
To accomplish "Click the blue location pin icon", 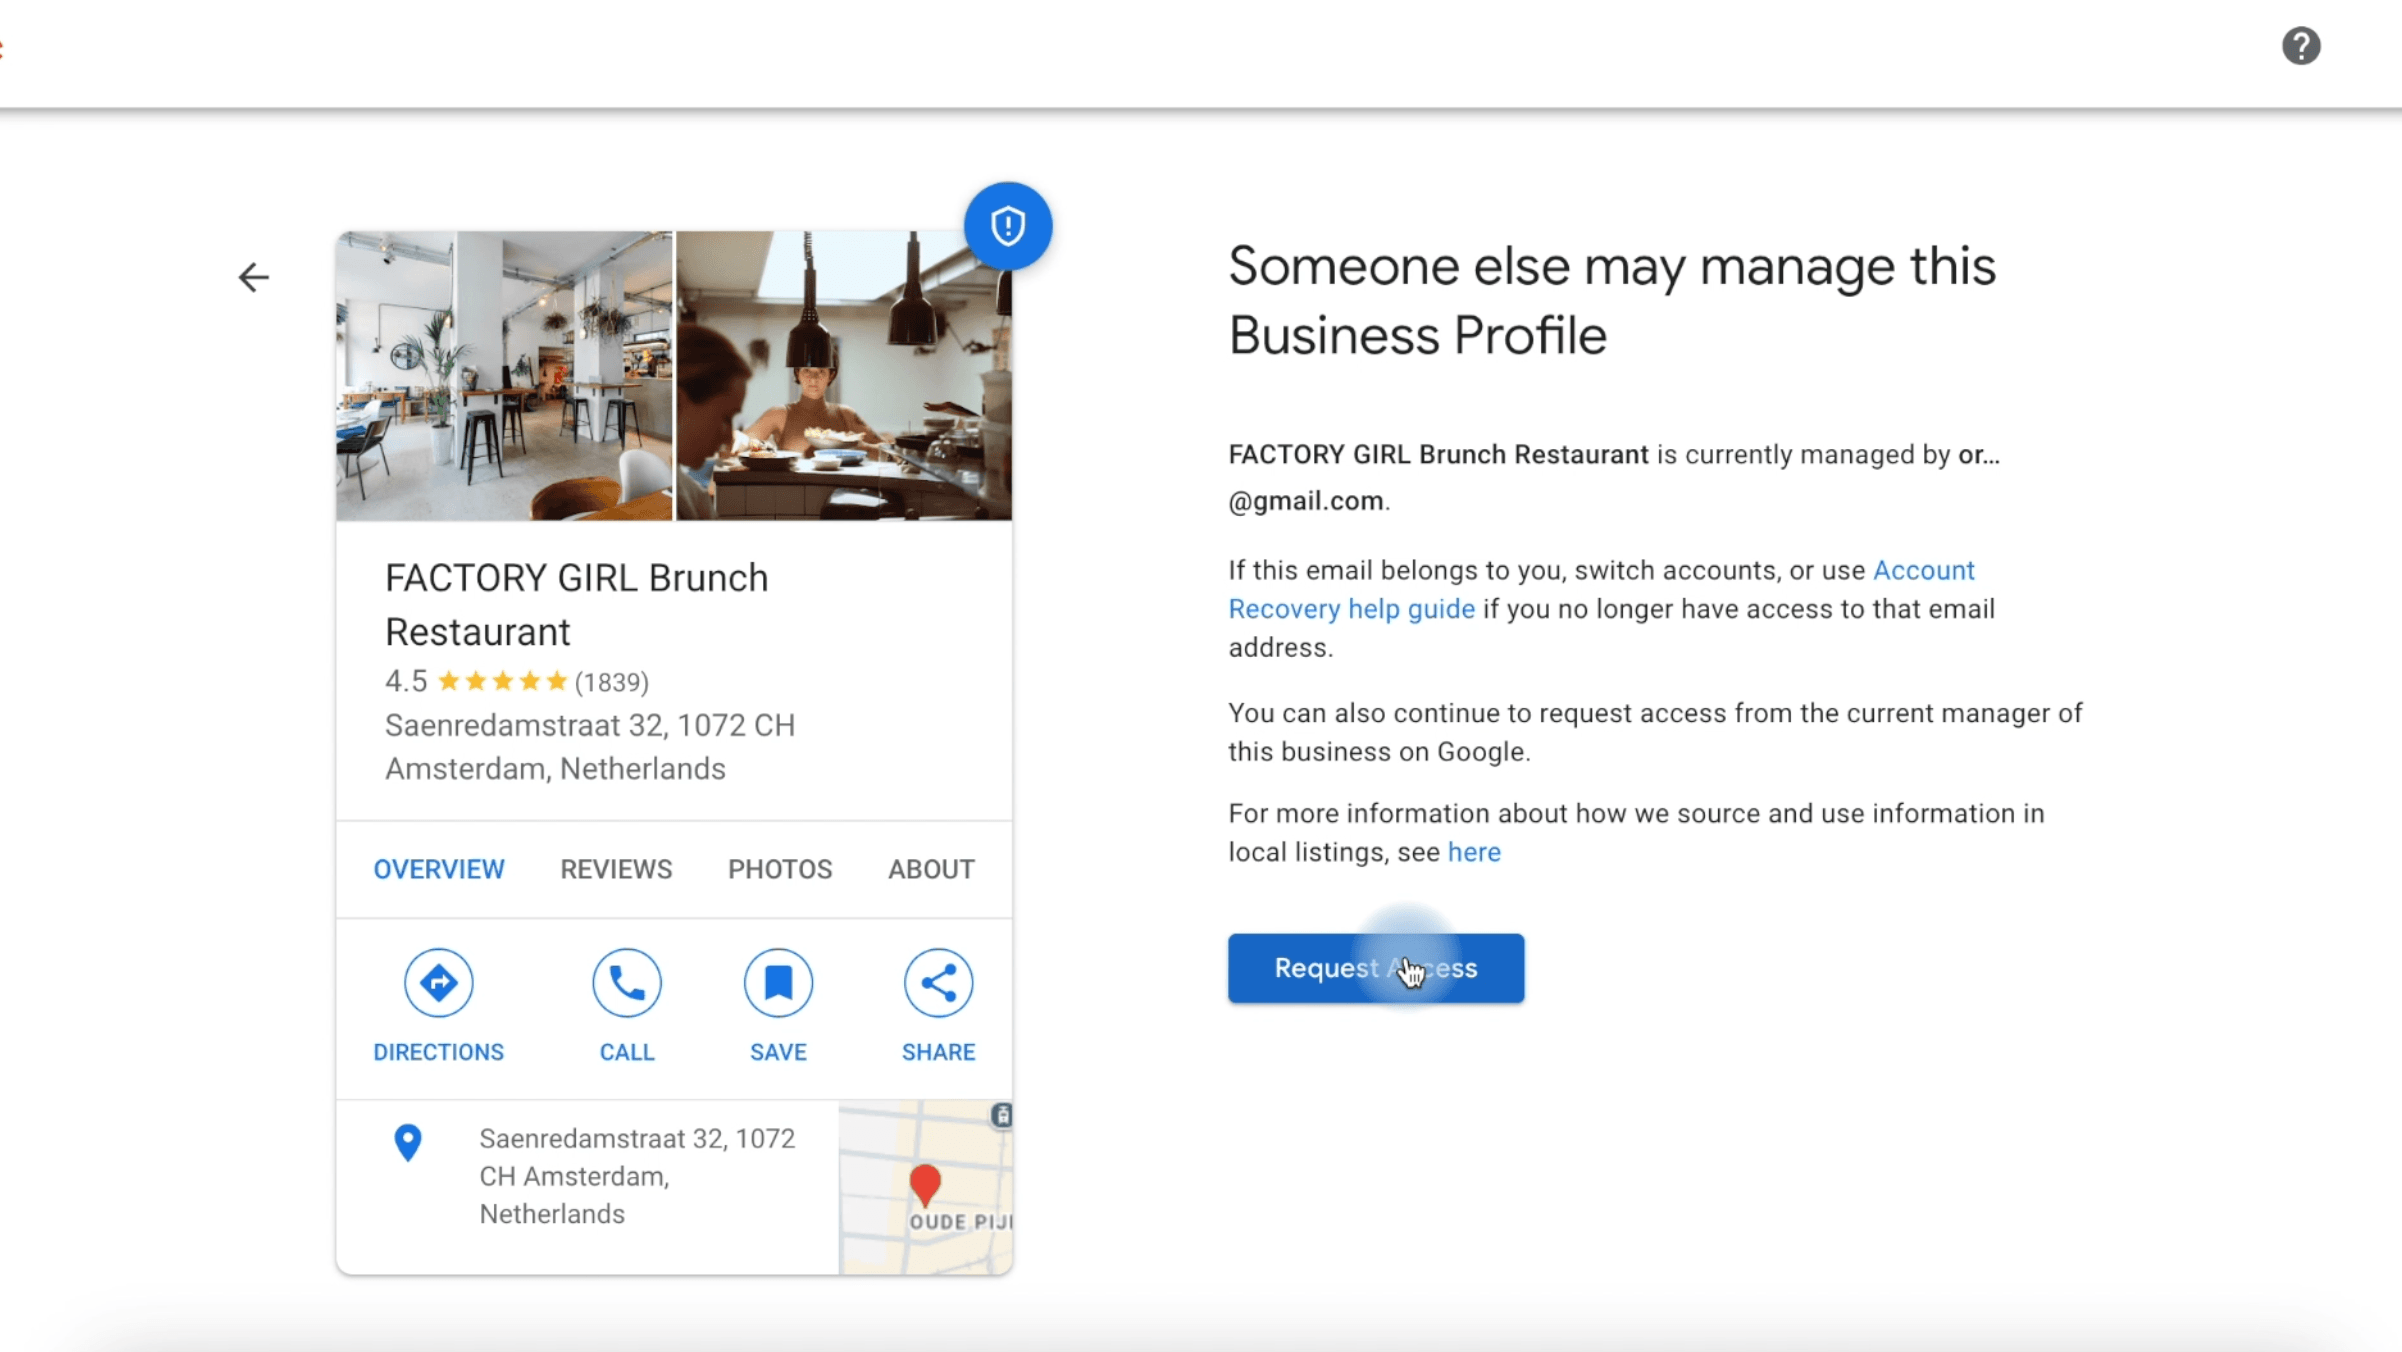I will coord(407,1142).
